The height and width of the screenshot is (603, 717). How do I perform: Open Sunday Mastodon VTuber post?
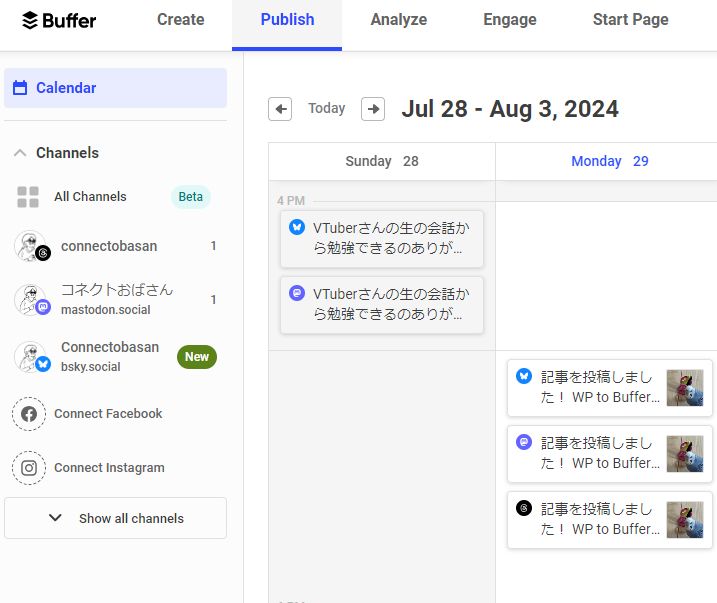pos(382,304)
